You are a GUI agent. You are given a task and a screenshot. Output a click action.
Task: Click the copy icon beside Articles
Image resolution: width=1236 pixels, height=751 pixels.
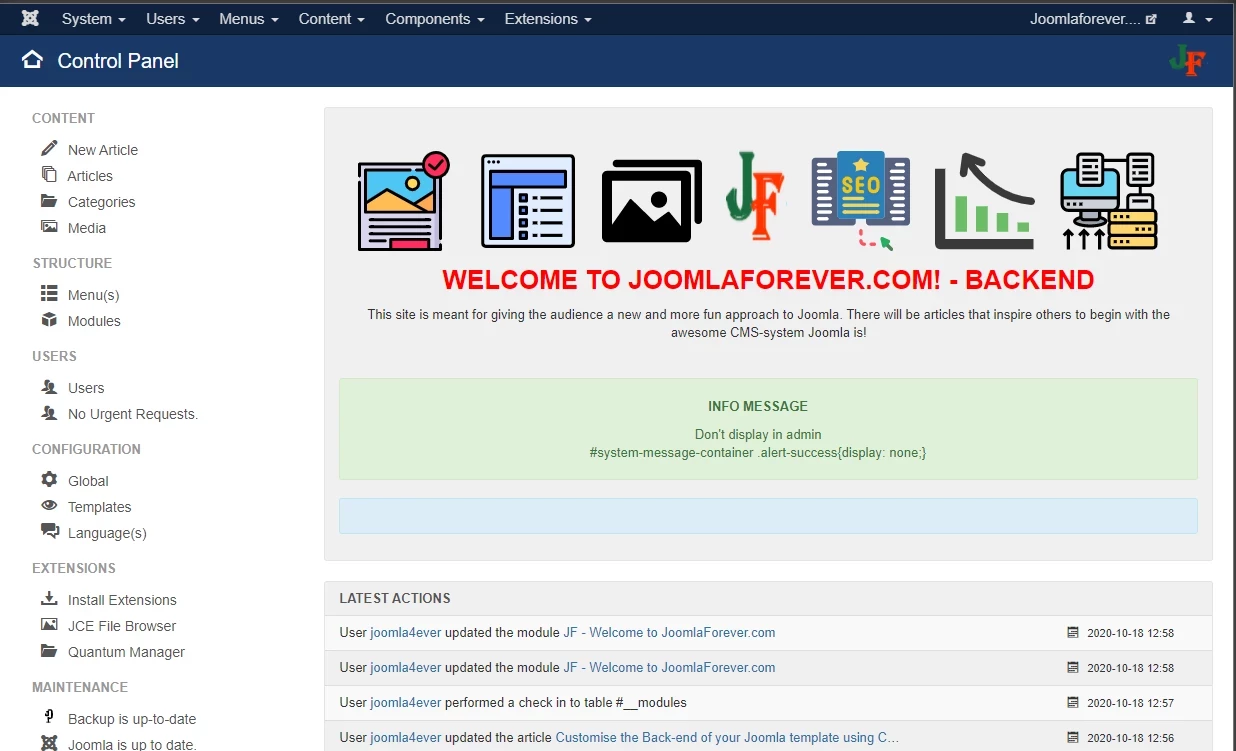49,174
